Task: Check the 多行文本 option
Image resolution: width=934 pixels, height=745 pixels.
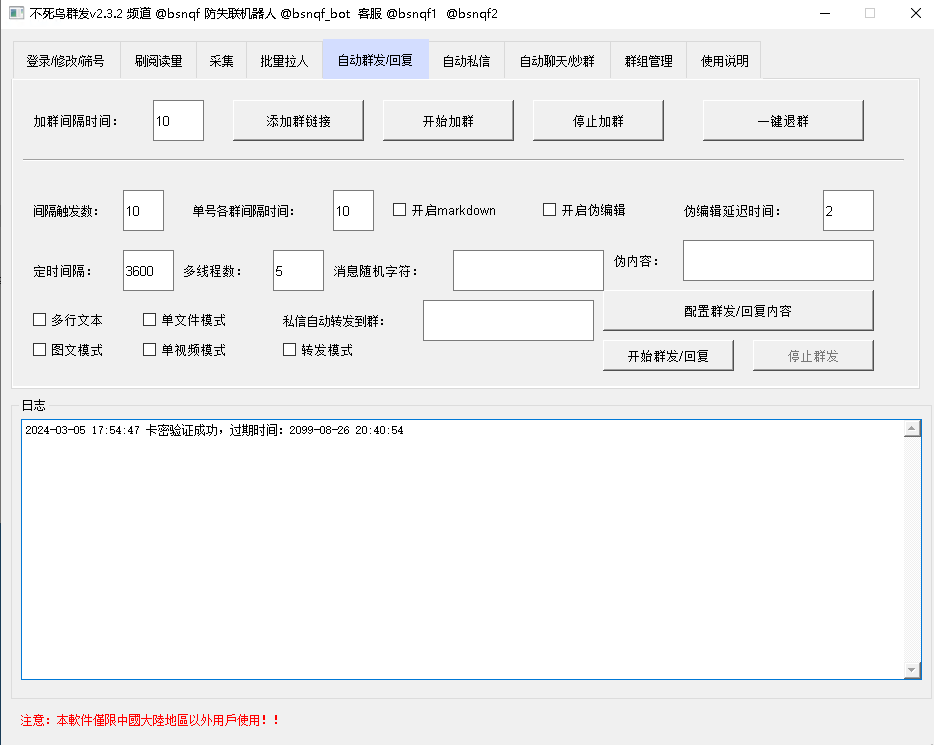Action: [x=40, y=320]
